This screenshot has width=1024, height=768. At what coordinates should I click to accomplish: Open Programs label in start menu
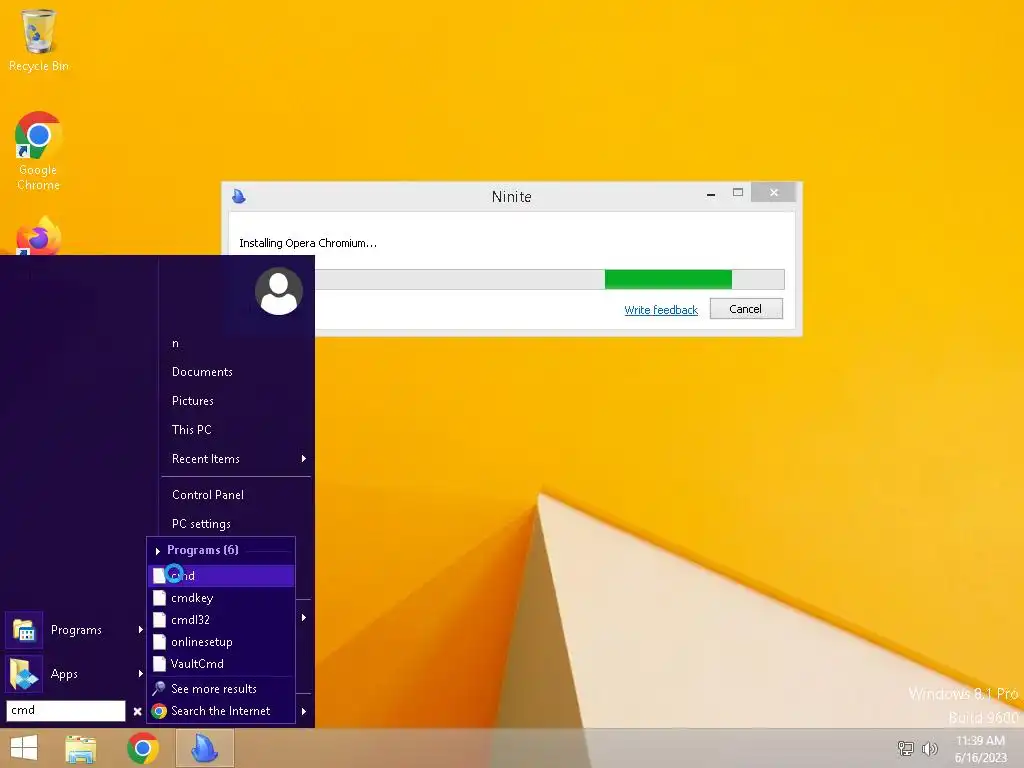click(76, 630)
